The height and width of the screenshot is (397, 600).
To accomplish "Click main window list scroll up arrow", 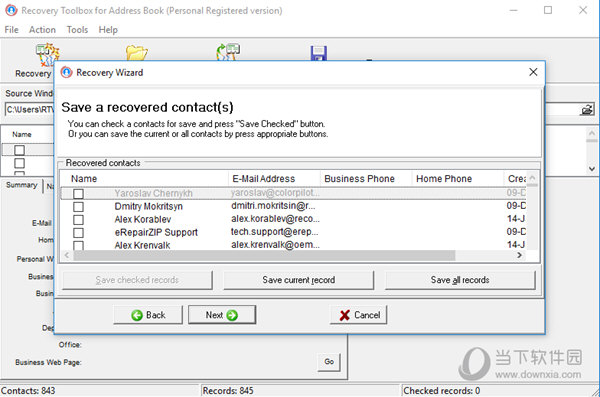I will pos(592,134).
